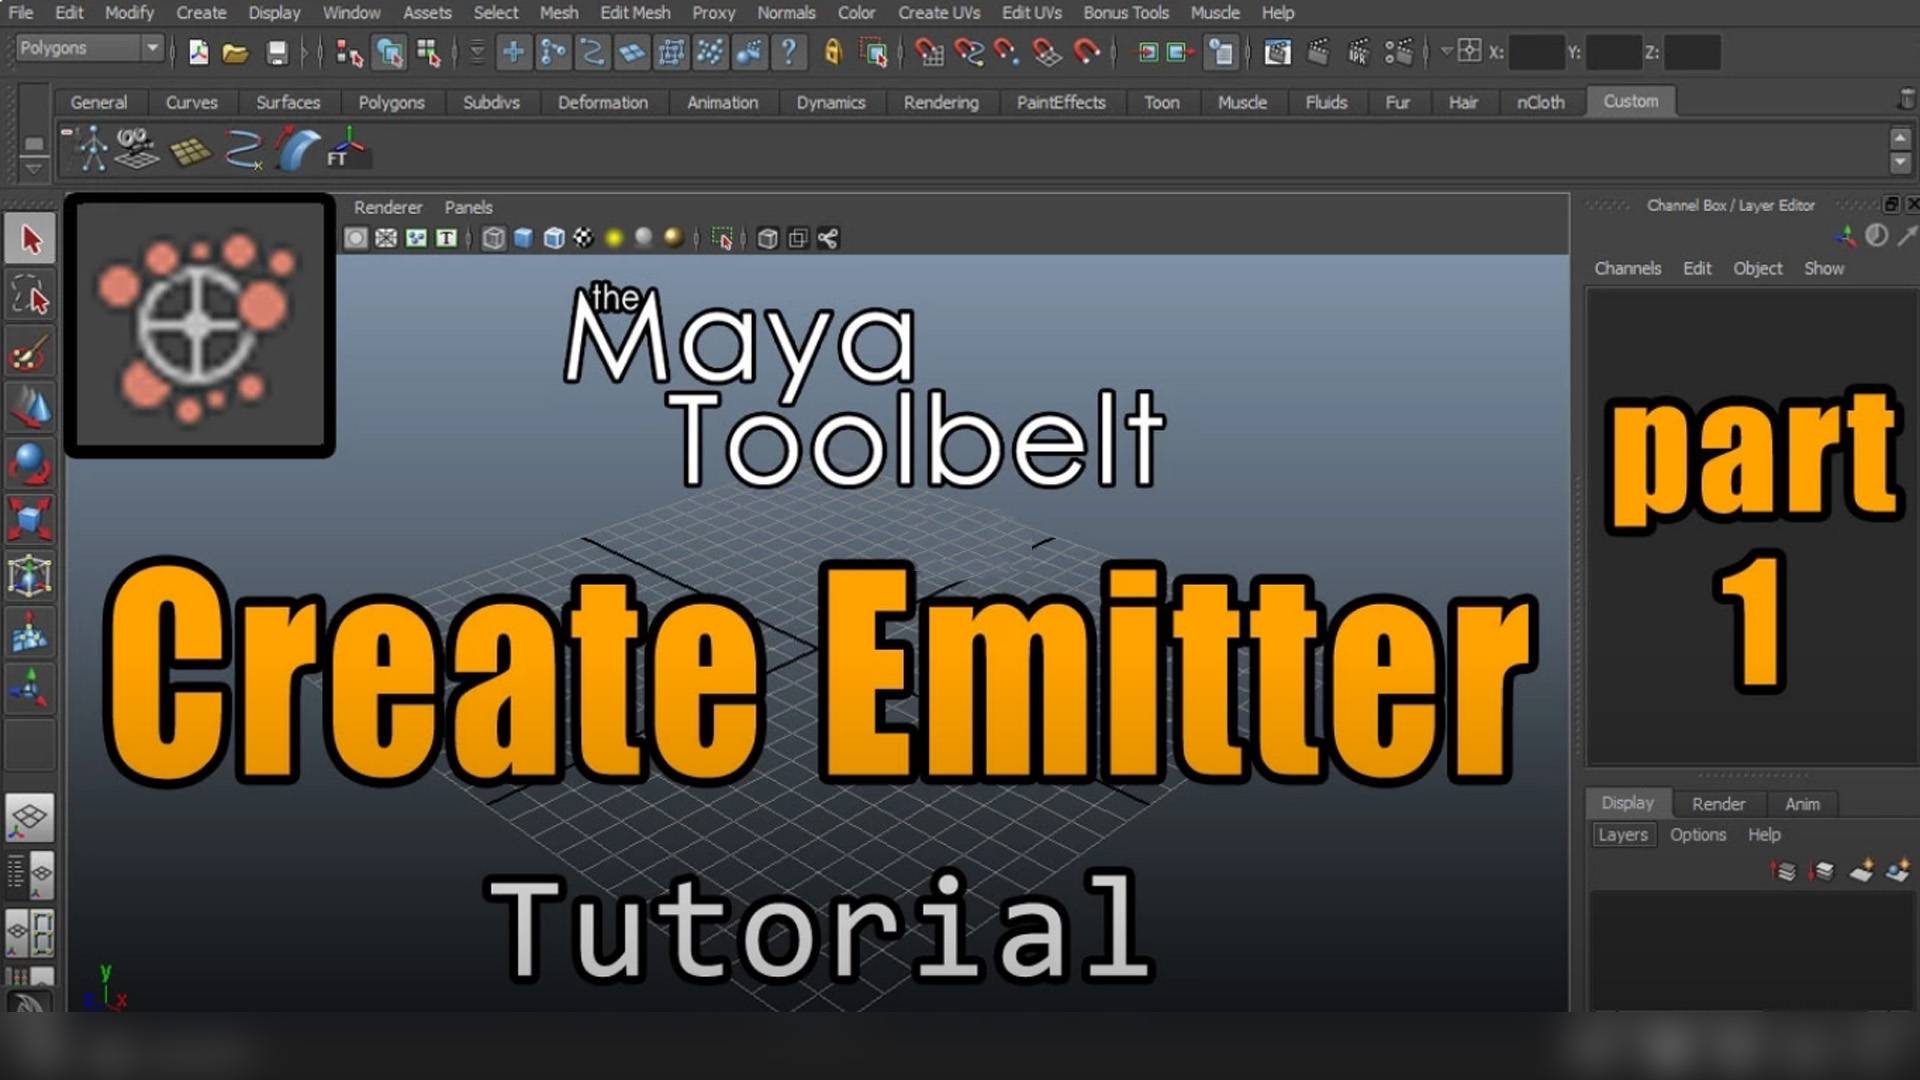Save the scene using the floppy disk icon
The height and width of the screenshot is (1080, 1920).
pyautogui.click(x=277, y=52)
